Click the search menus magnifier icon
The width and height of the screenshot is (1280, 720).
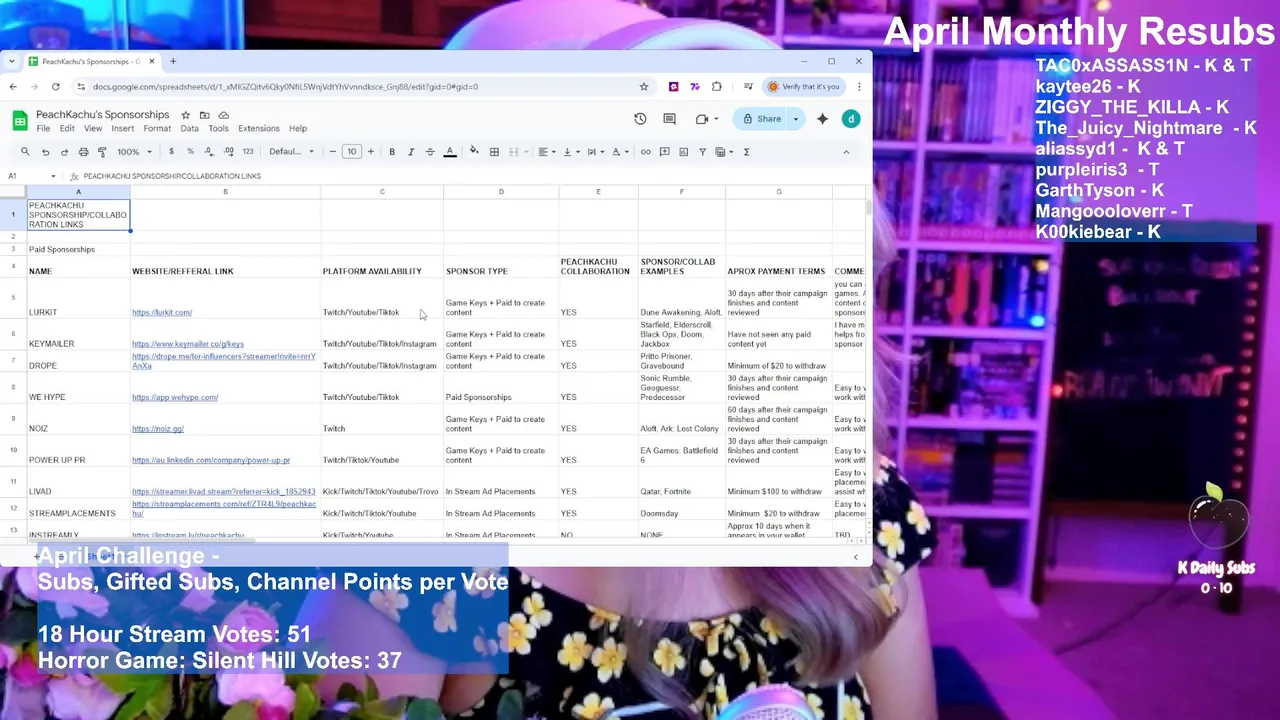[25, 152]
